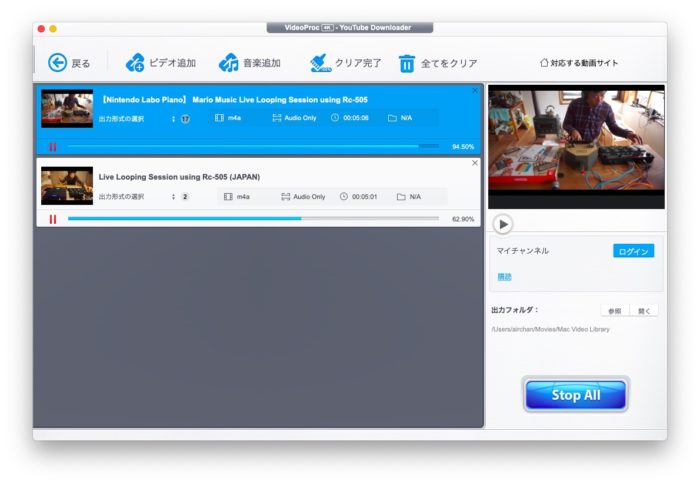Screen dimensions: 700x484
Task: Open 対応する動画サイト supported sites link
Action: (579, 63)
